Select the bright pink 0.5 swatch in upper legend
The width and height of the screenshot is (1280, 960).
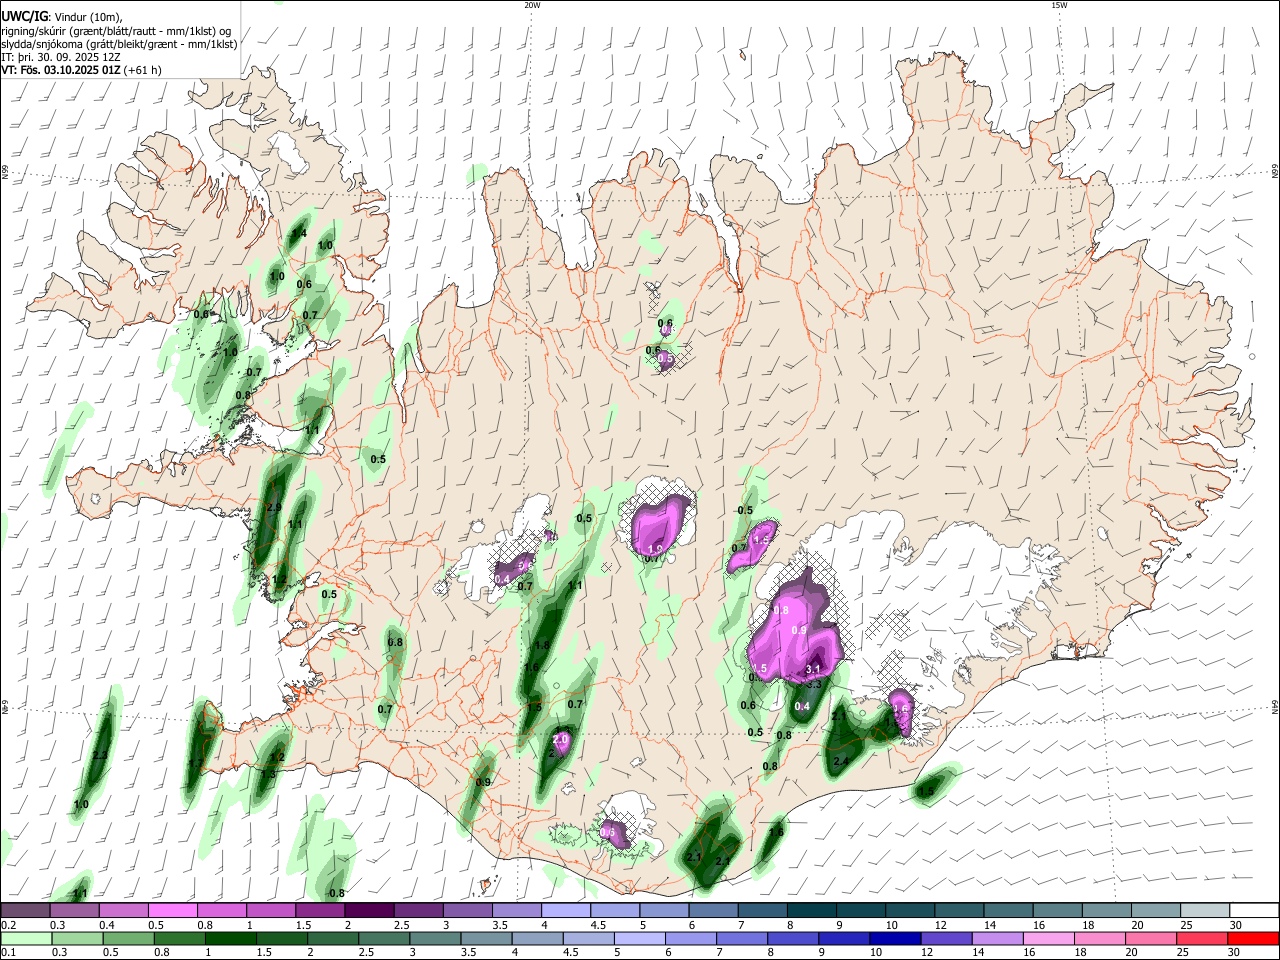click(172, 910)
